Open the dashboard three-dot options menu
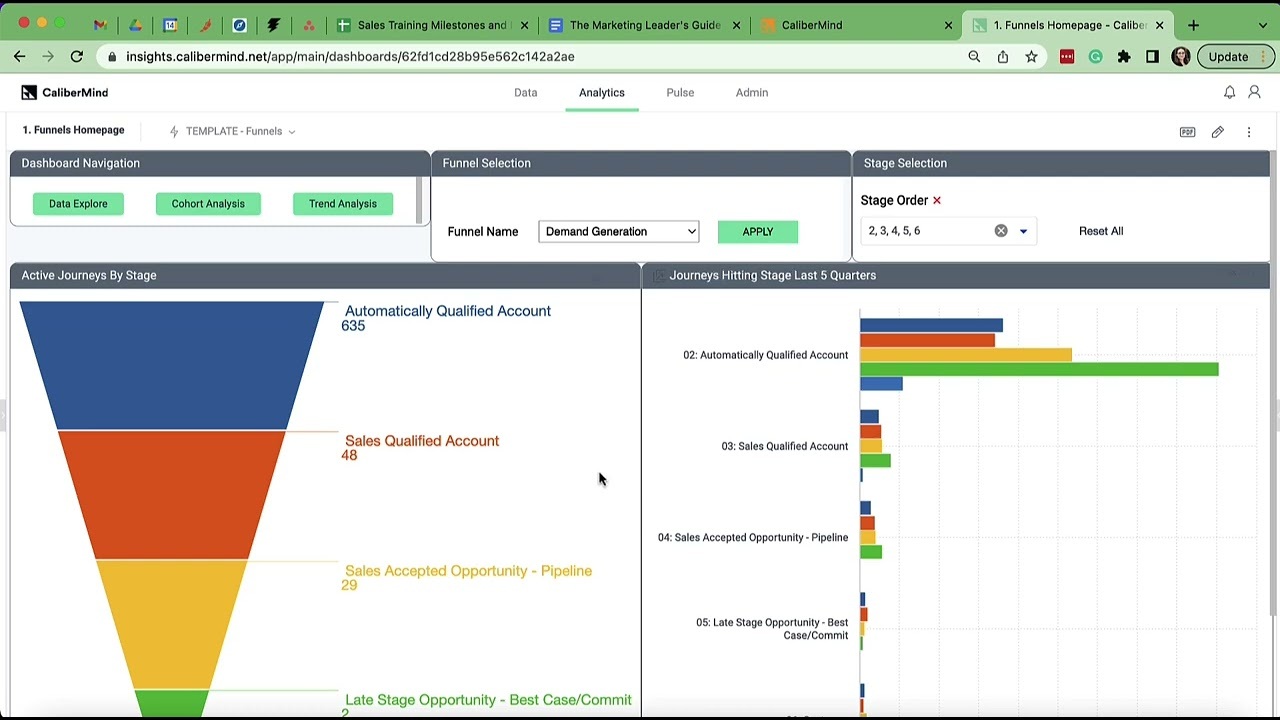 coord(1248,131)
